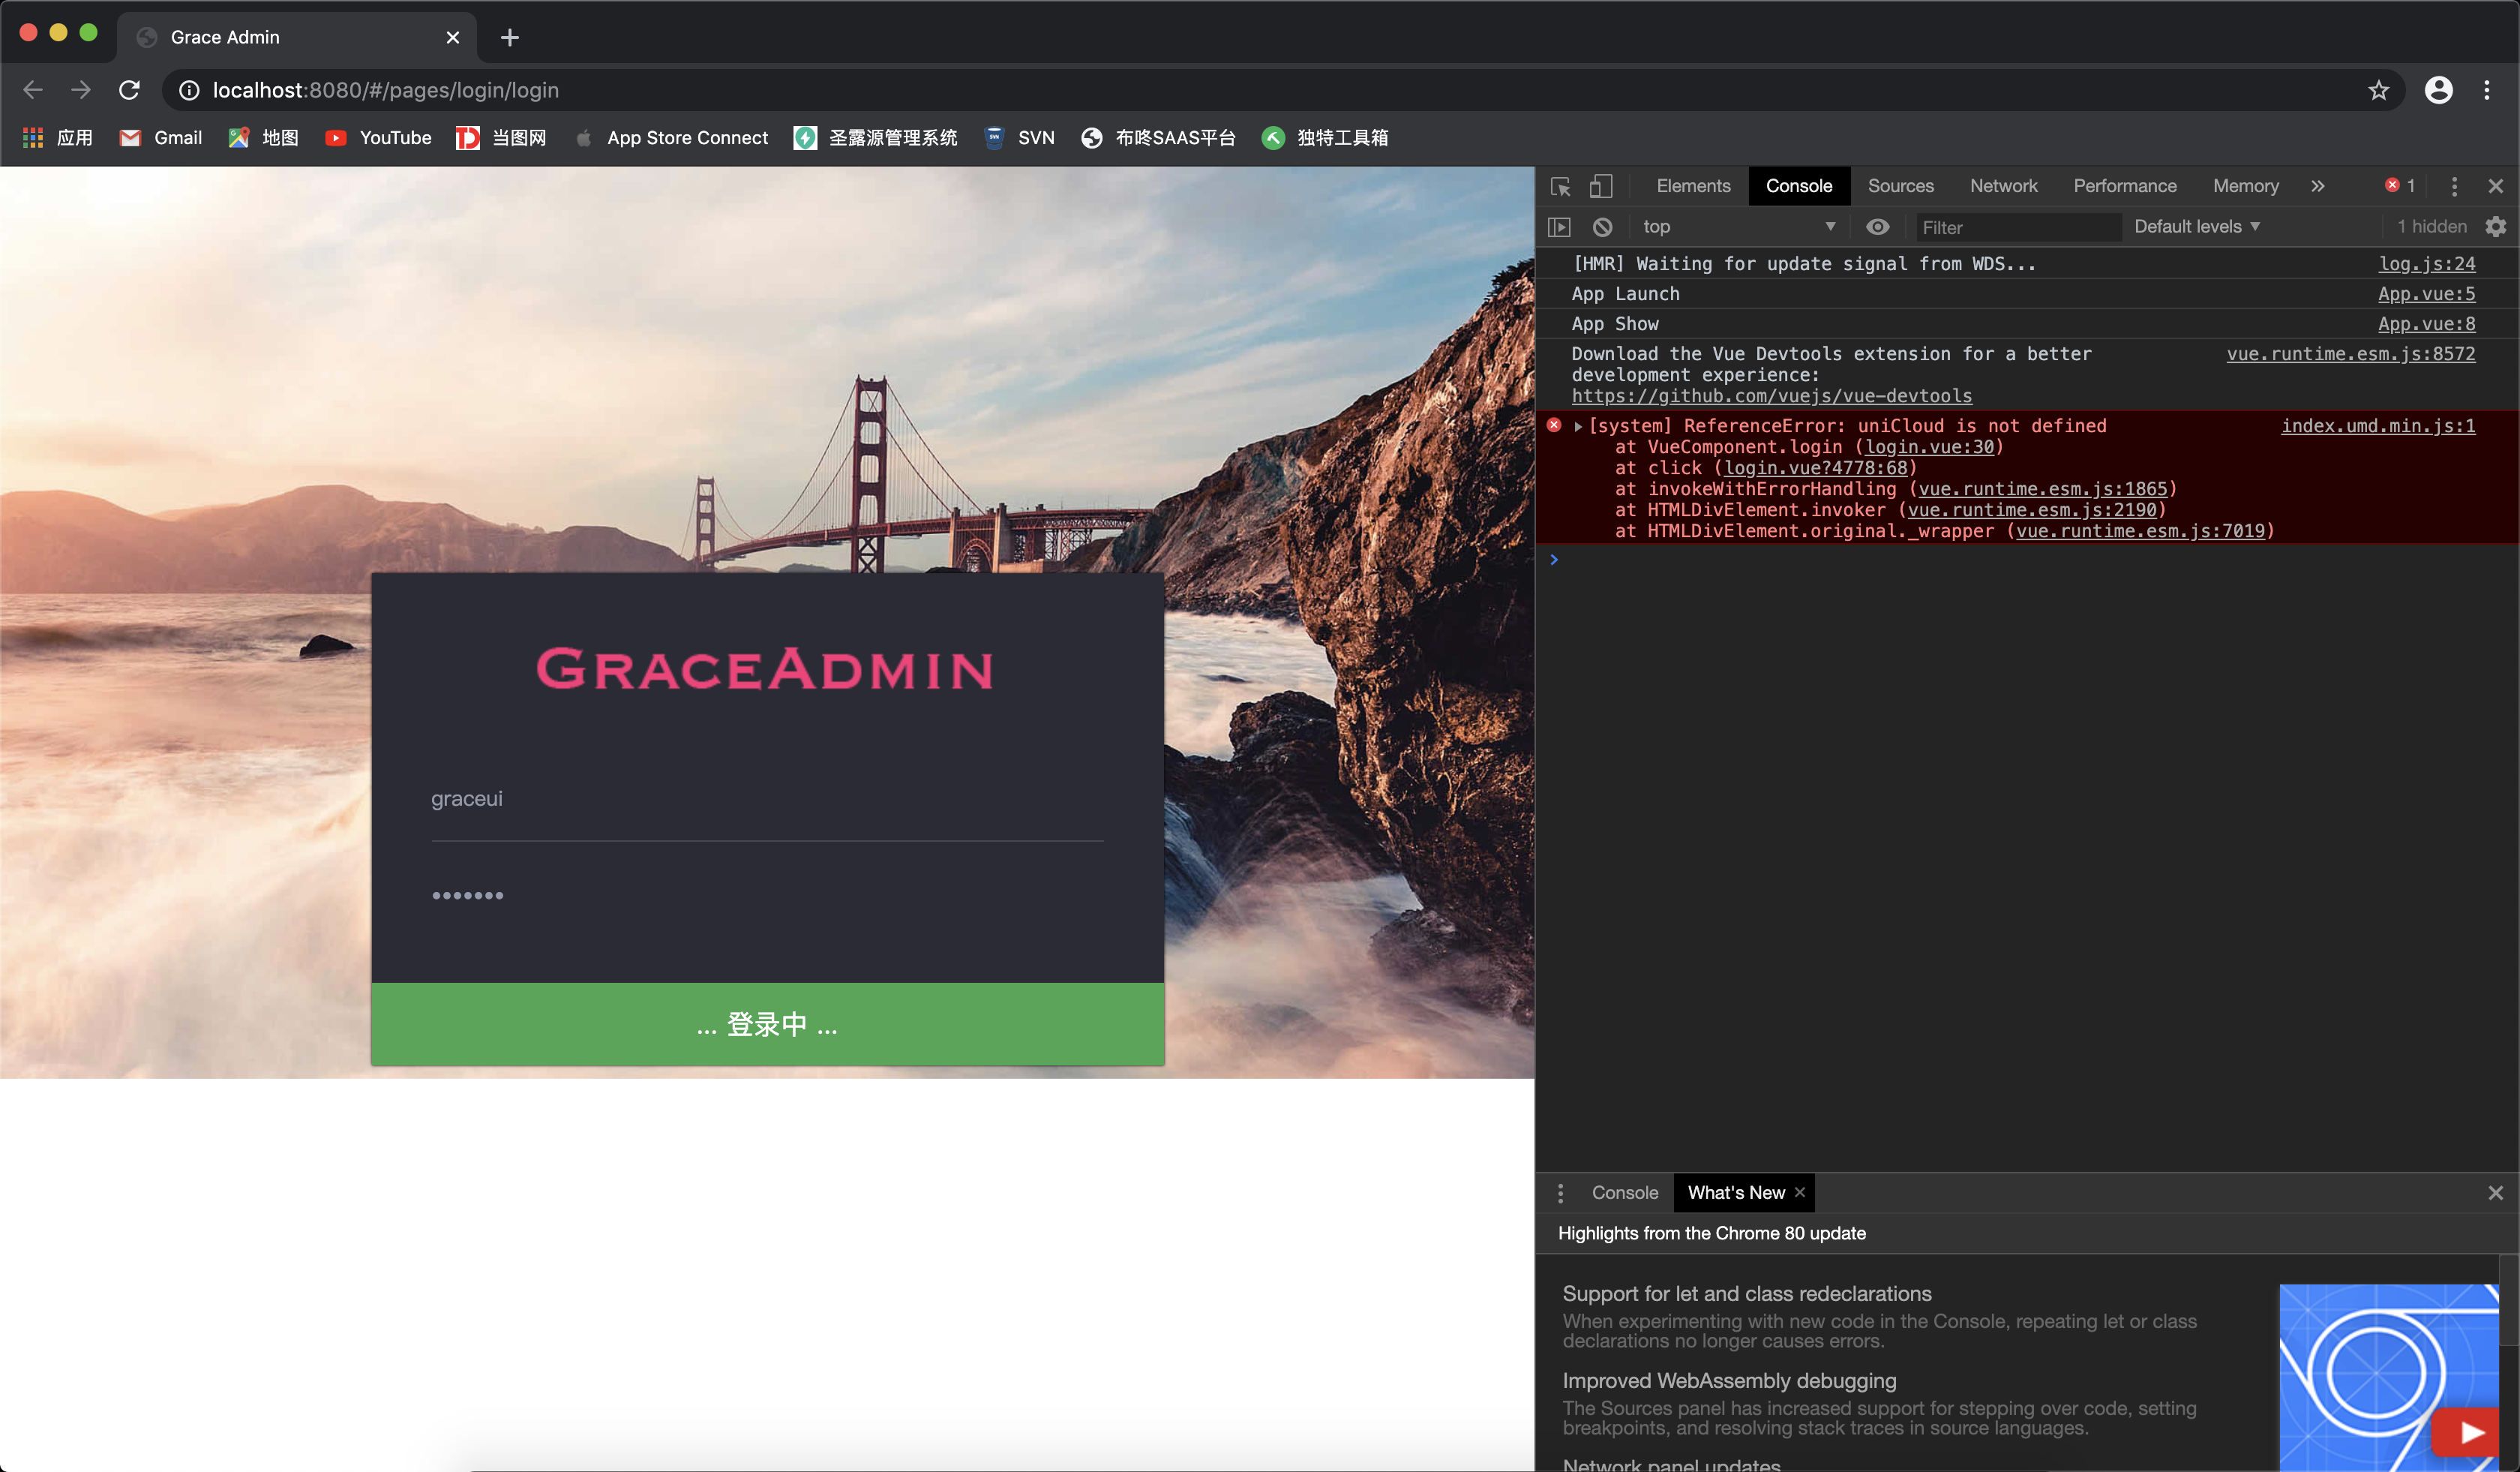The height and width of the screenshot is (1472, 2520).
Task: Expand the uniCloud ReferenceError entry
Action: click(1578, 427)
